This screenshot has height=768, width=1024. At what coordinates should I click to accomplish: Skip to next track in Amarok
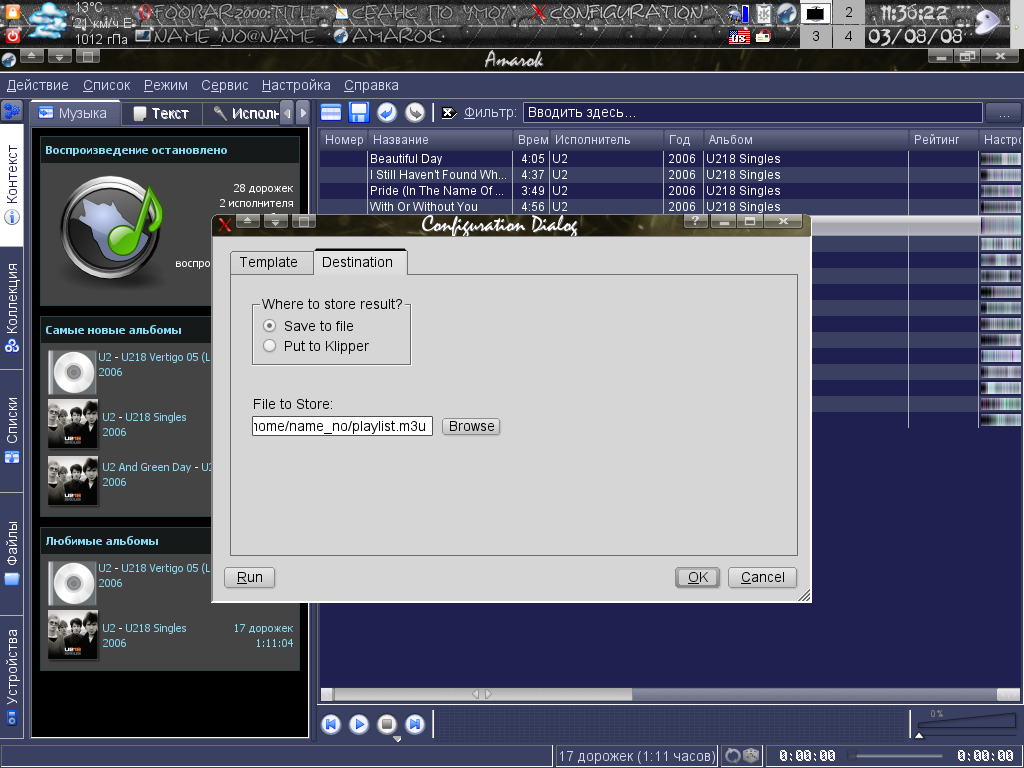pos(415,724)
